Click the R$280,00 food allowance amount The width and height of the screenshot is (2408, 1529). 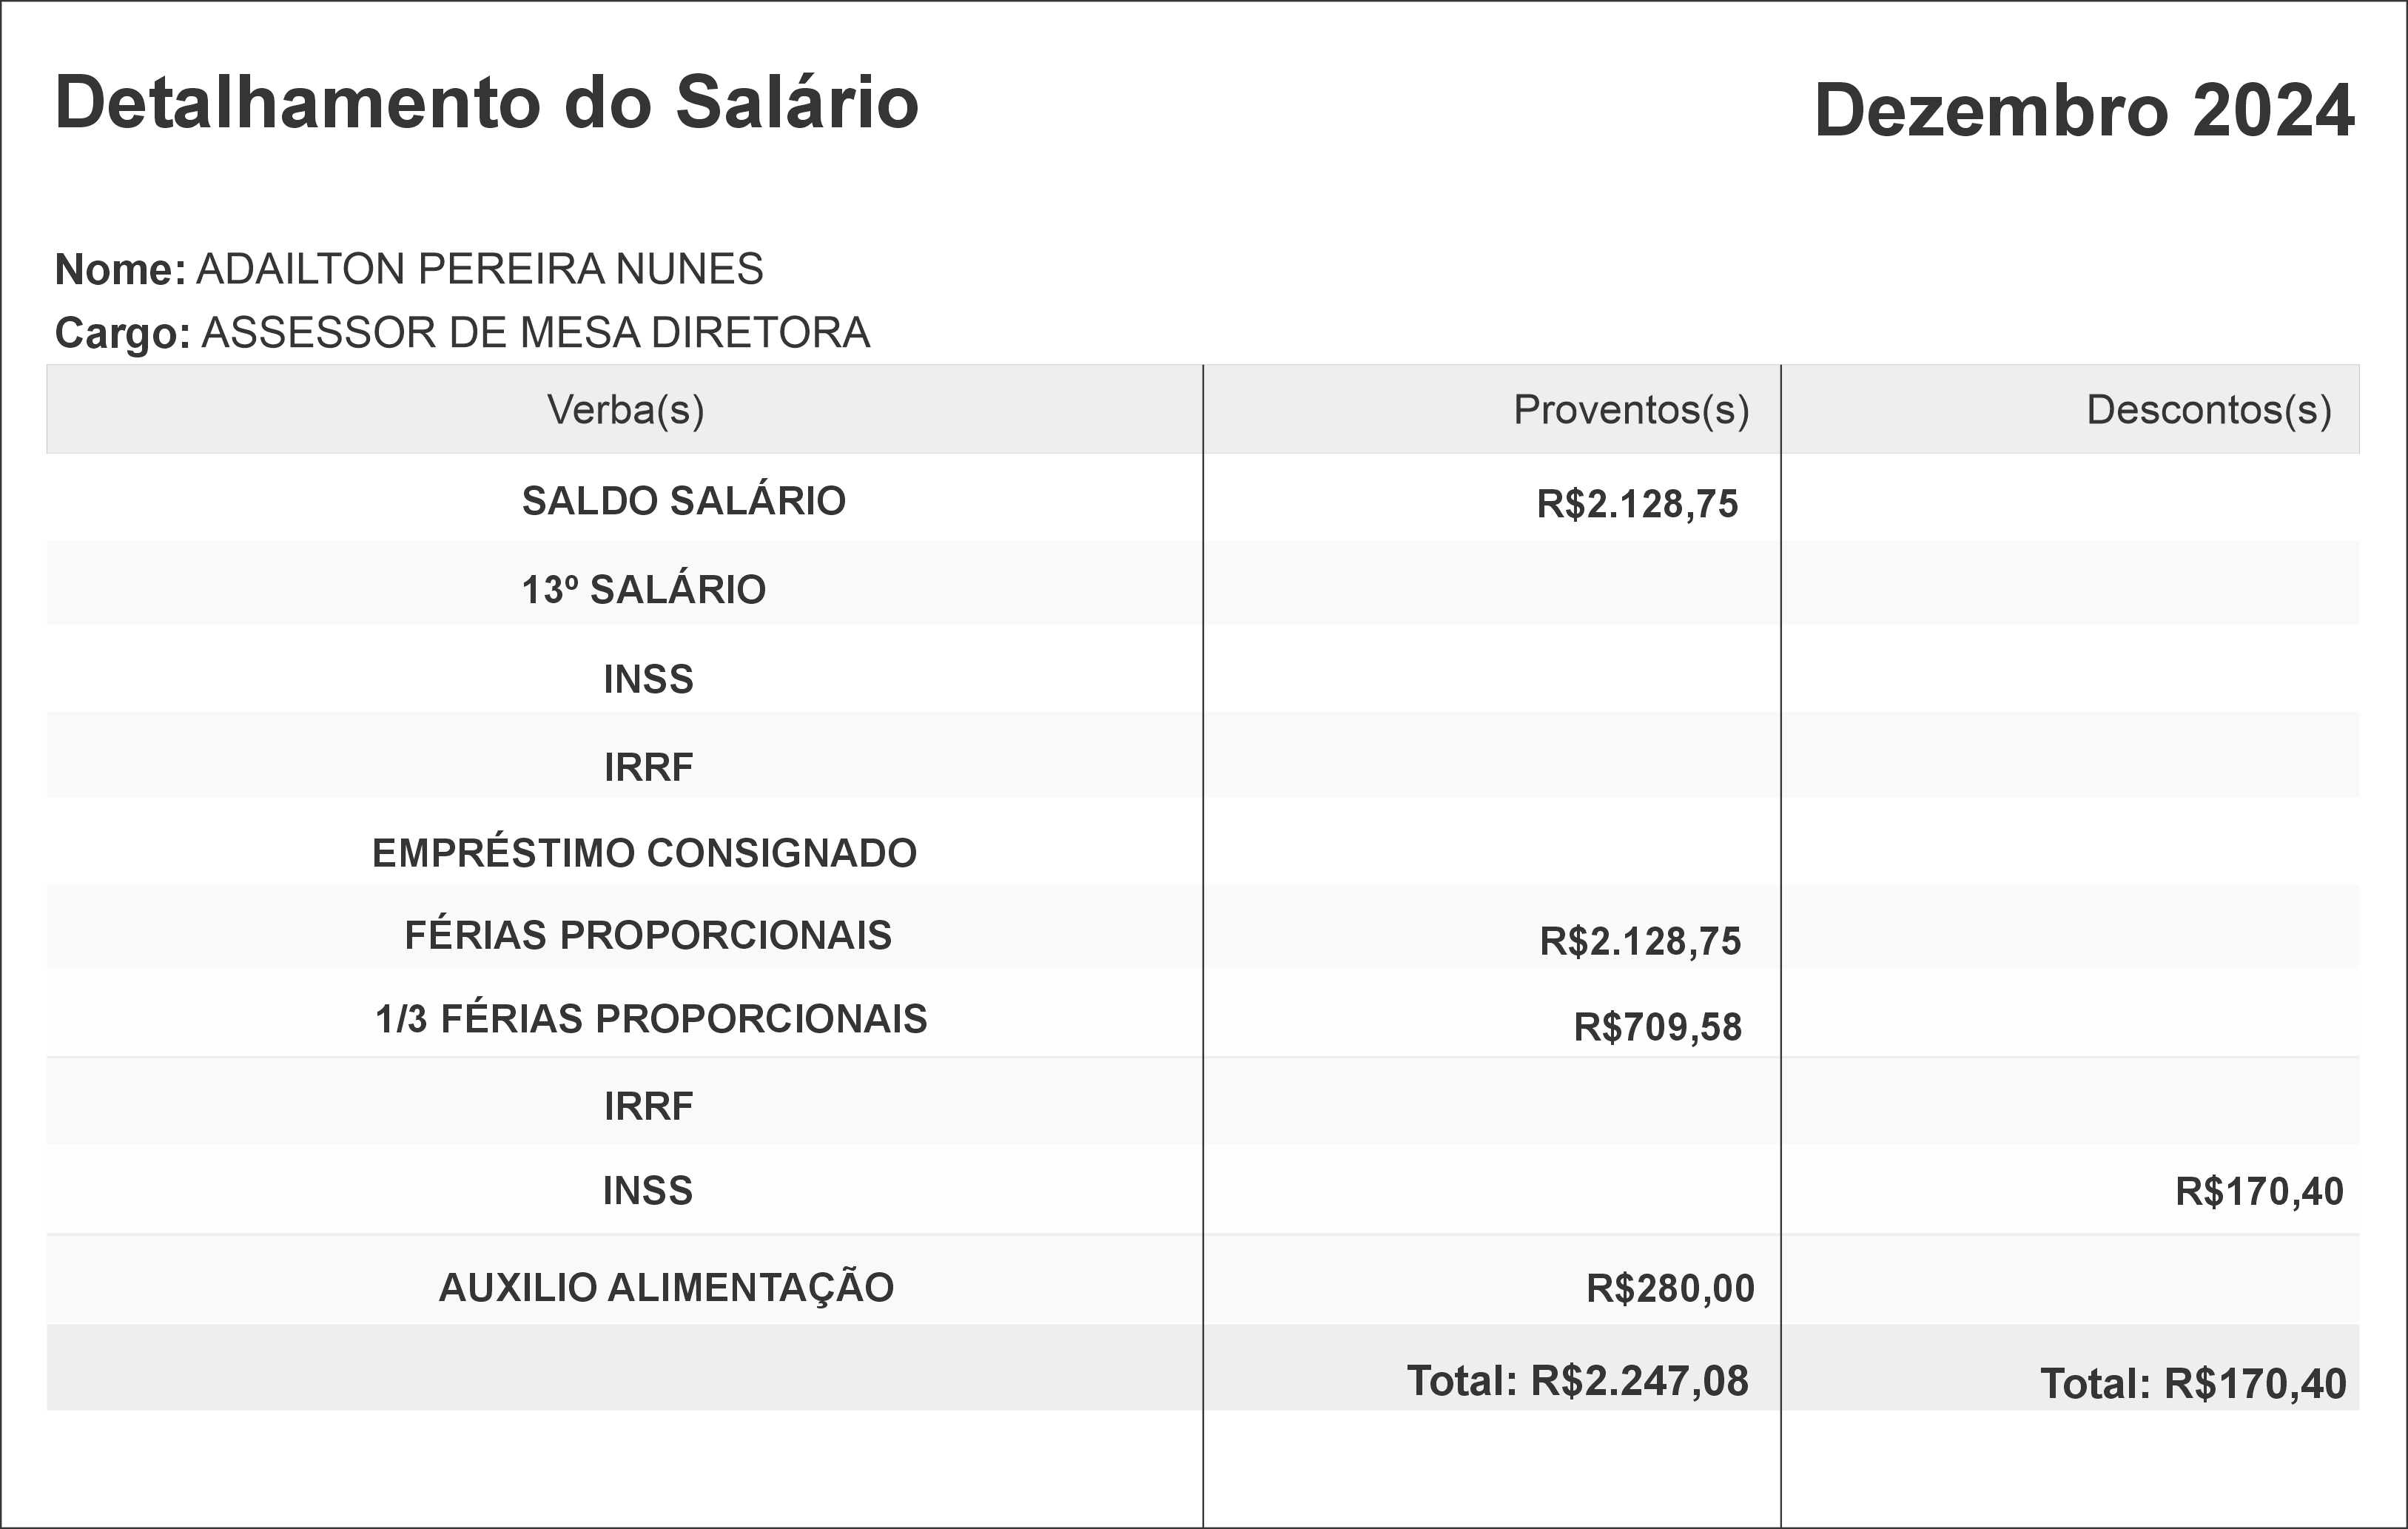[1670, 1289]
